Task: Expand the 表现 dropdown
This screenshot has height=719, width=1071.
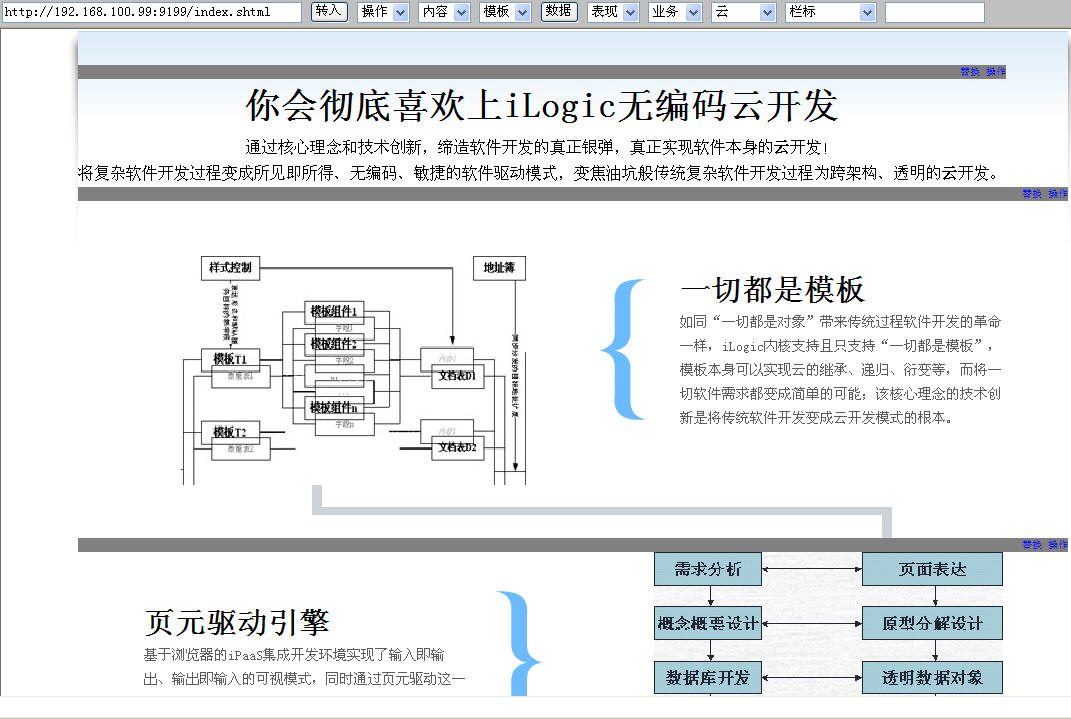Action: [x=613, y=12]
